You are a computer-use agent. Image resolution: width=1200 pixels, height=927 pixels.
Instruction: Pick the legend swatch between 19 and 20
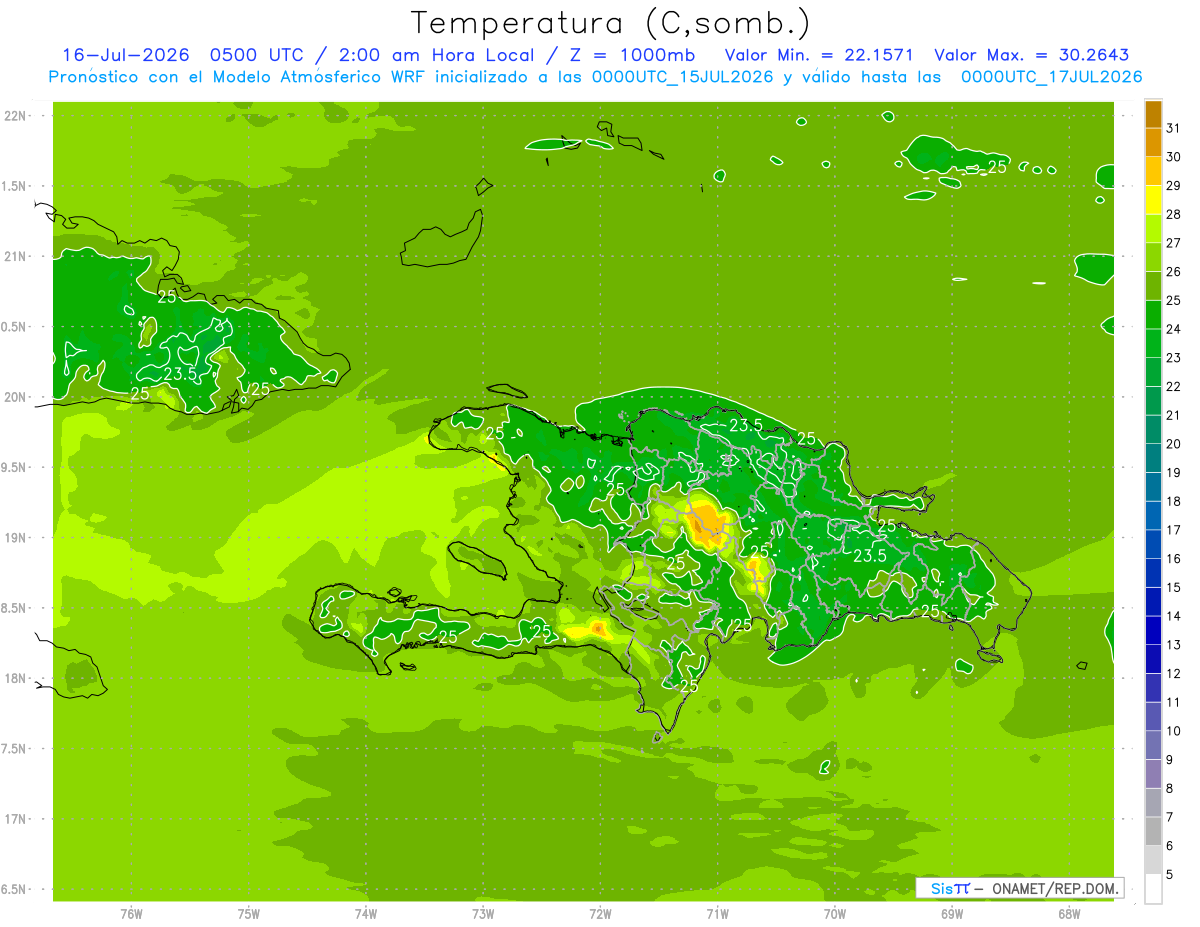[x=1153, y=459]
